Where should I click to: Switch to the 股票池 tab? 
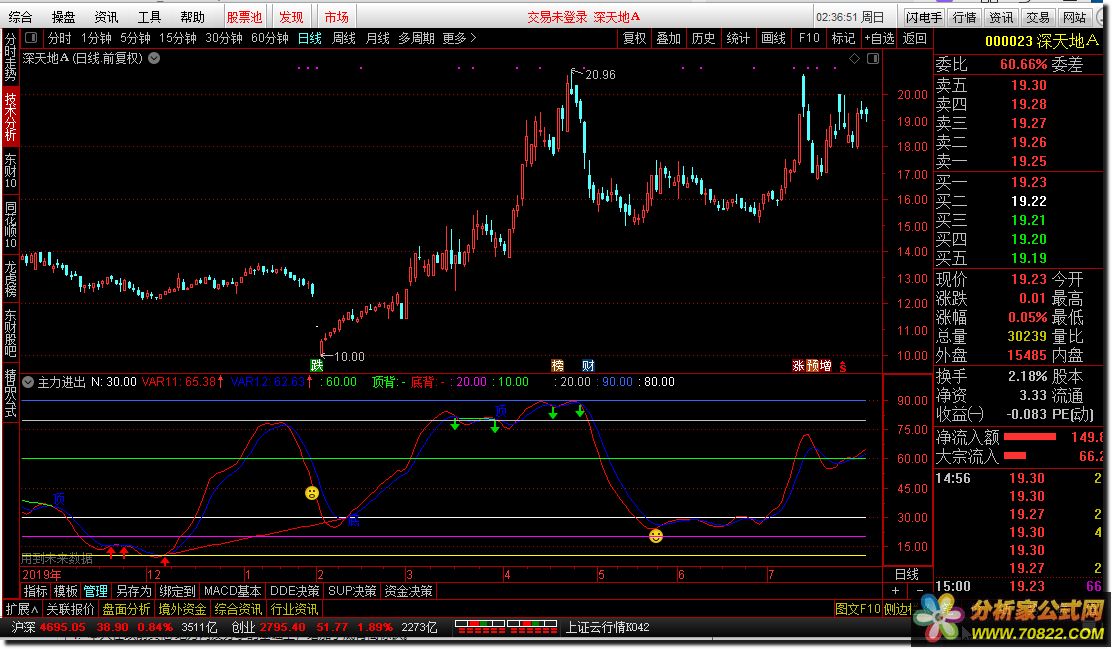tap(244, 17)
